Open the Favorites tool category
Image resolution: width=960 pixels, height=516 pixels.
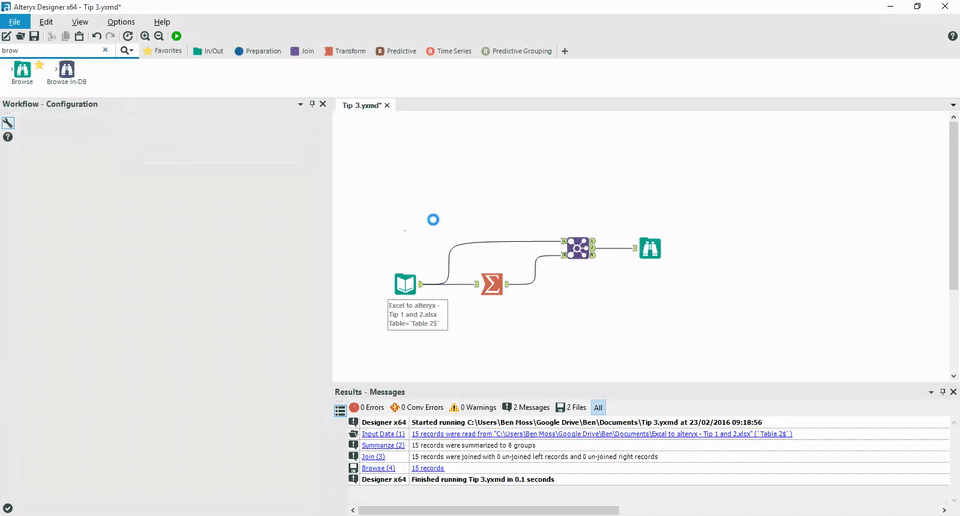click(x=162, y=51)
